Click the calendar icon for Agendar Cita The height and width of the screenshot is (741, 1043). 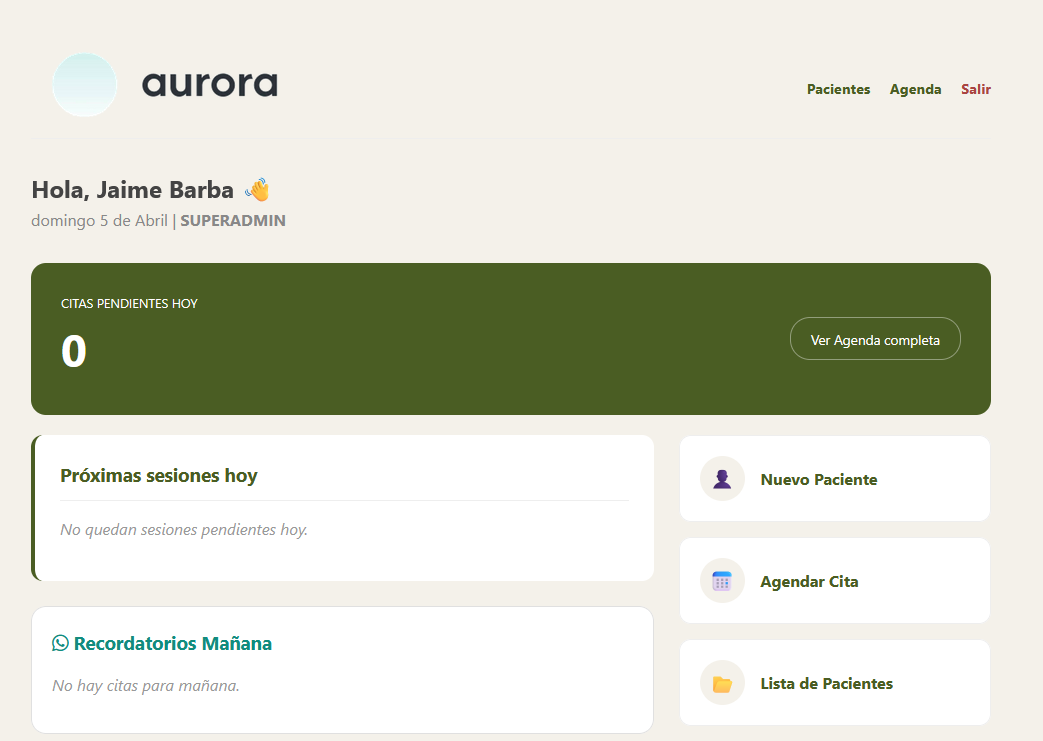coord(722,581)
